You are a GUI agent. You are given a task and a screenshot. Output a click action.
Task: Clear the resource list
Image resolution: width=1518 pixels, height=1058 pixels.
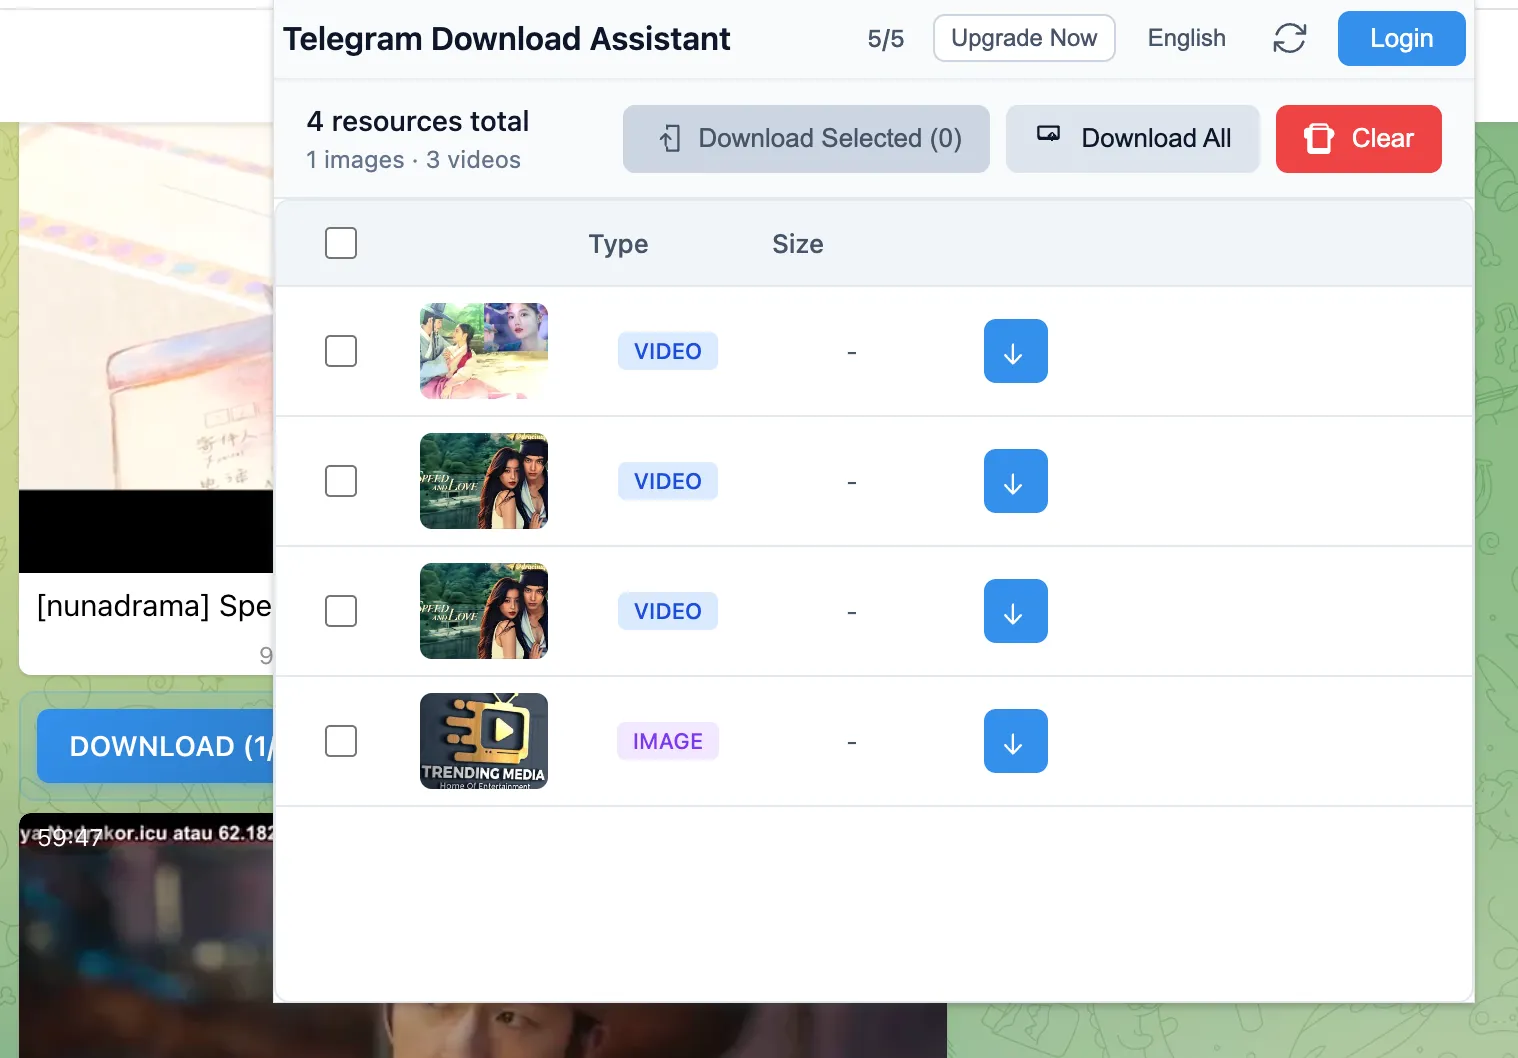[1358, 139]
